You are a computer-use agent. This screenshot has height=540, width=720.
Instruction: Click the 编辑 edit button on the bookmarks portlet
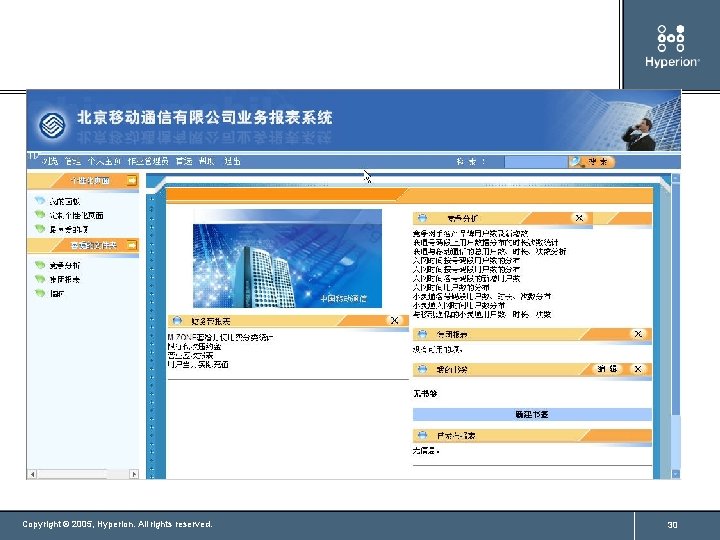(x=607, y=369)
